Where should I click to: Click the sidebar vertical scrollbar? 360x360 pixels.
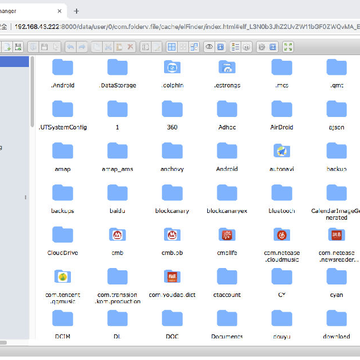pyautogui.click(x=32, y=92)
